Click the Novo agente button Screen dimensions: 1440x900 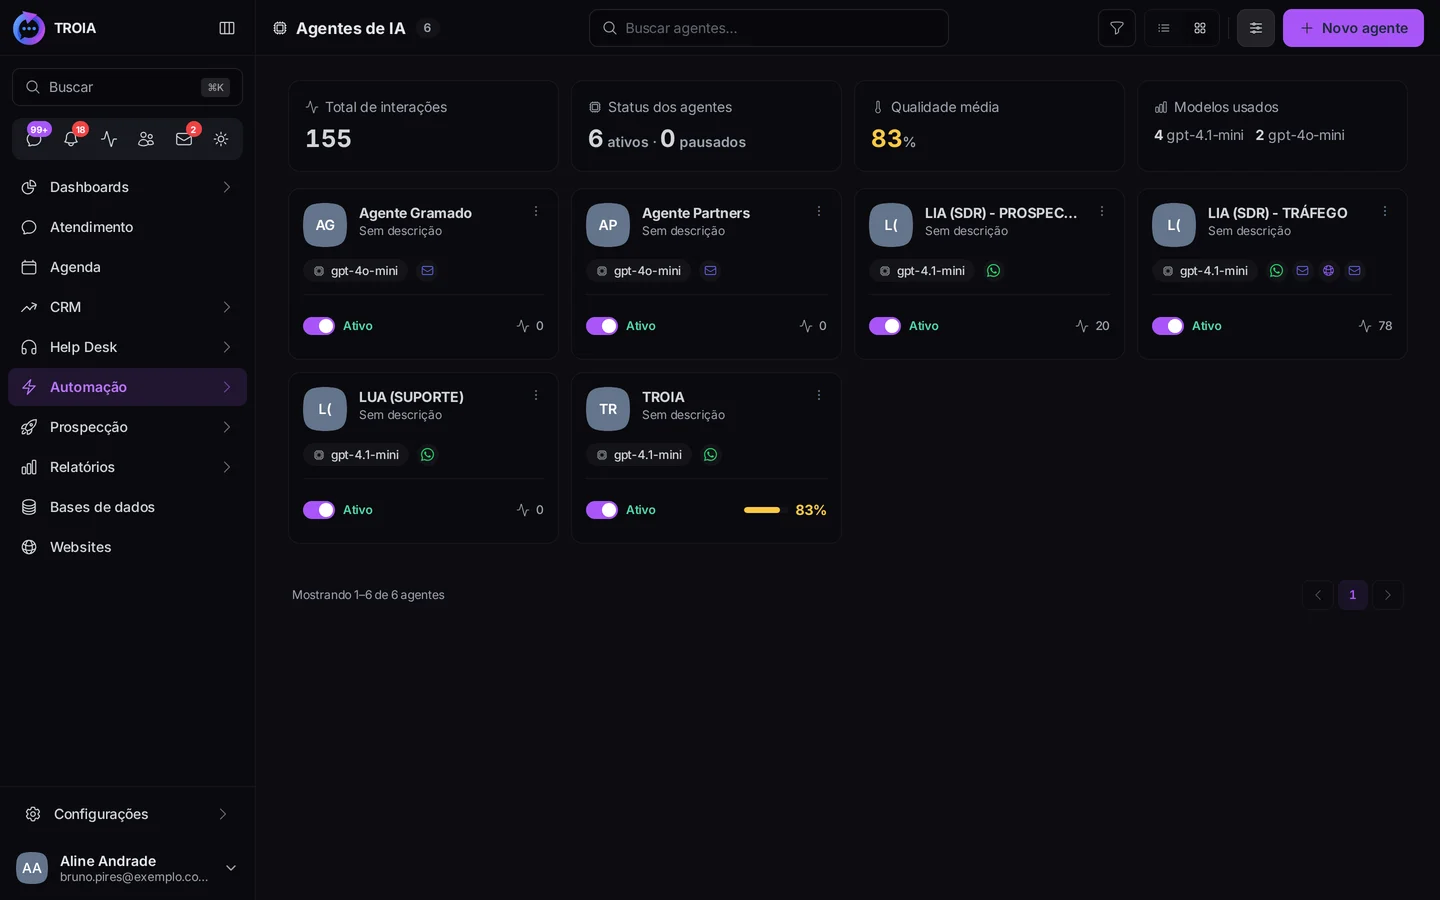pyautogui.click(x=1353, y=28)
